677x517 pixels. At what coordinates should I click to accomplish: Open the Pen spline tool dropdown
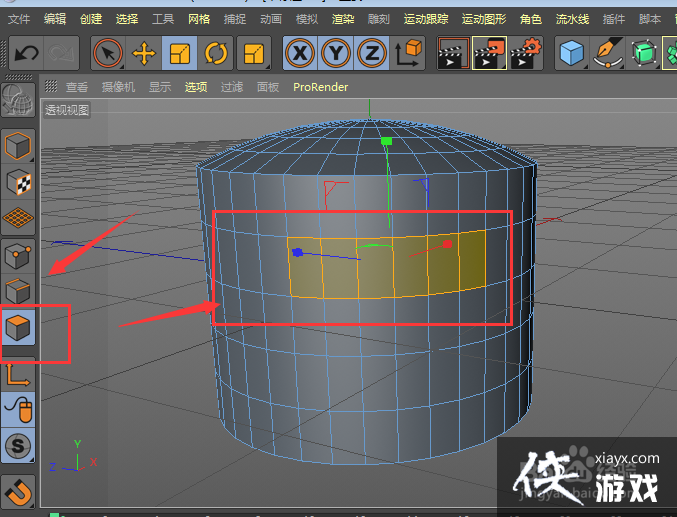tap(607, 53)
